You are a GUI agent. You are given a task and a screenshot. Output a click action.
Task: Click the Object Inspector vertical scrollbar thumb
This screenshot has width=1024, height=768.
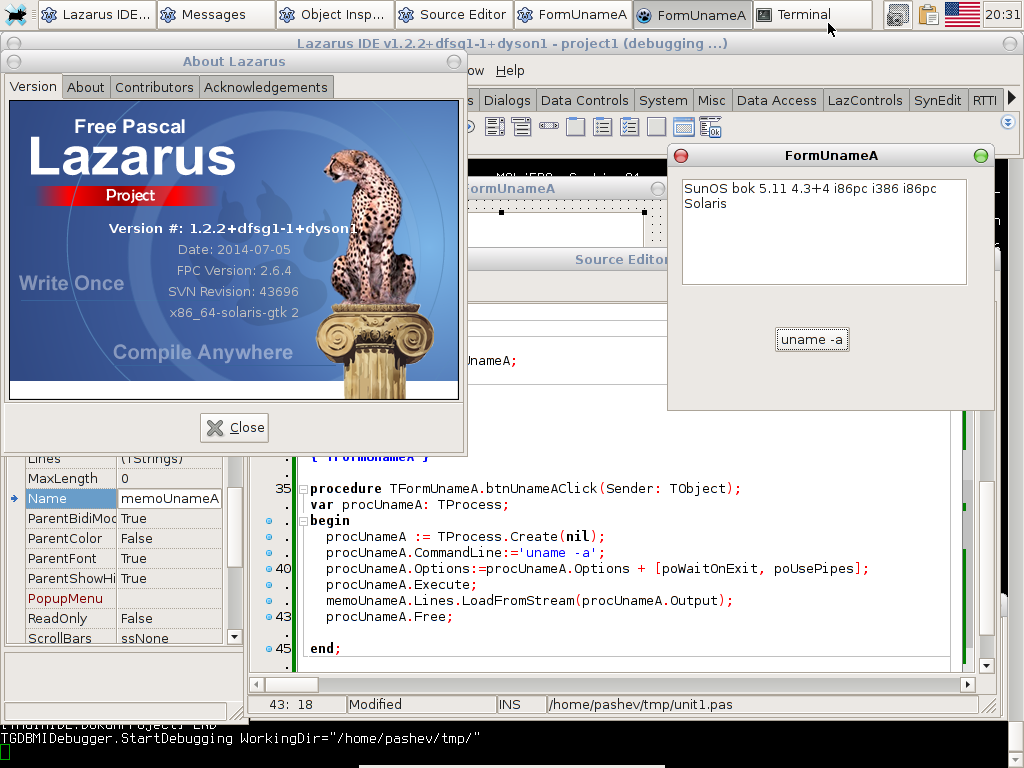pos(234,526)
